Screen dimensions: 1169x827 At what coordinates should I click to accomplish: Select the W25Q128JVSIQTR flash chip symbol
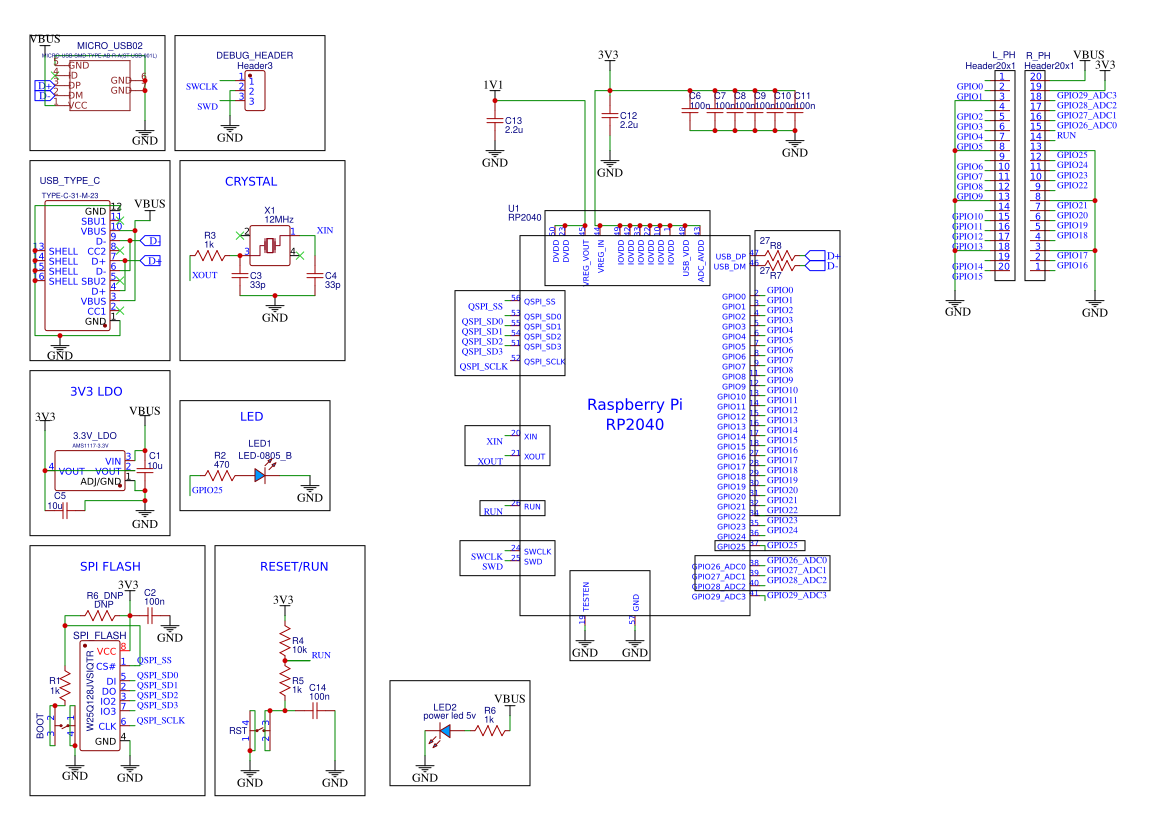[101, 696]
